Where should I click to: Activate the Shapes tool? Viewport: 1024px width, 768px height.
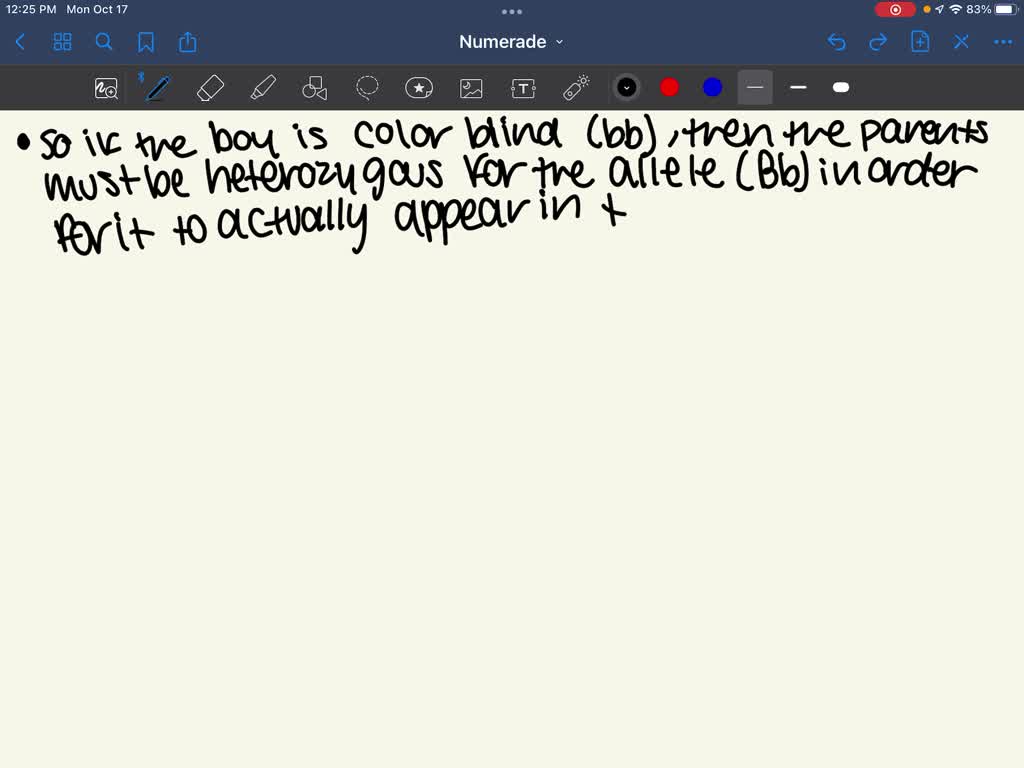[x=315, y=88]
